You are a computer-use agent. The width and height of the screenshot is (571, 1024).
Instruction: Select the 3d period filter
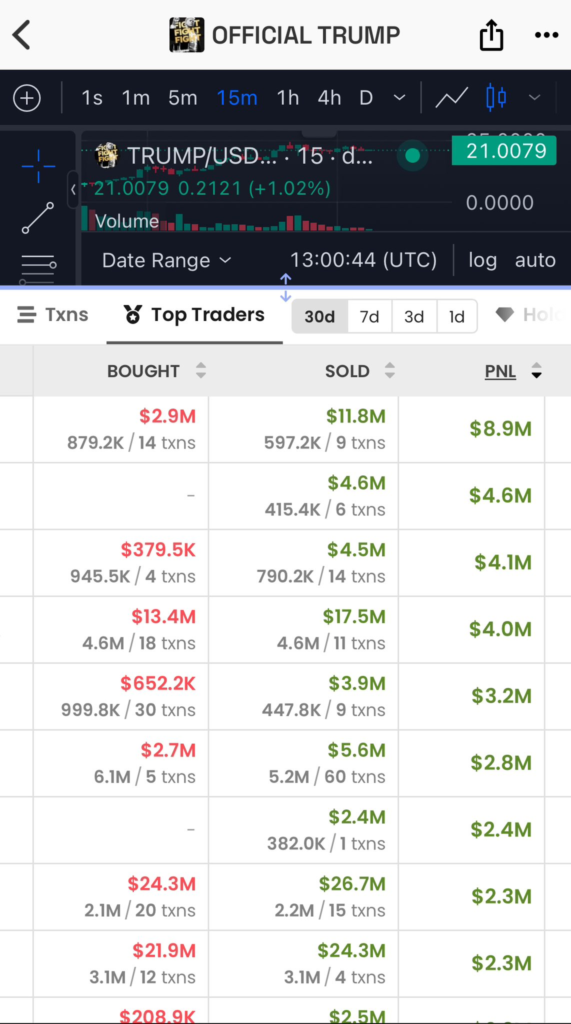(414, 317)
